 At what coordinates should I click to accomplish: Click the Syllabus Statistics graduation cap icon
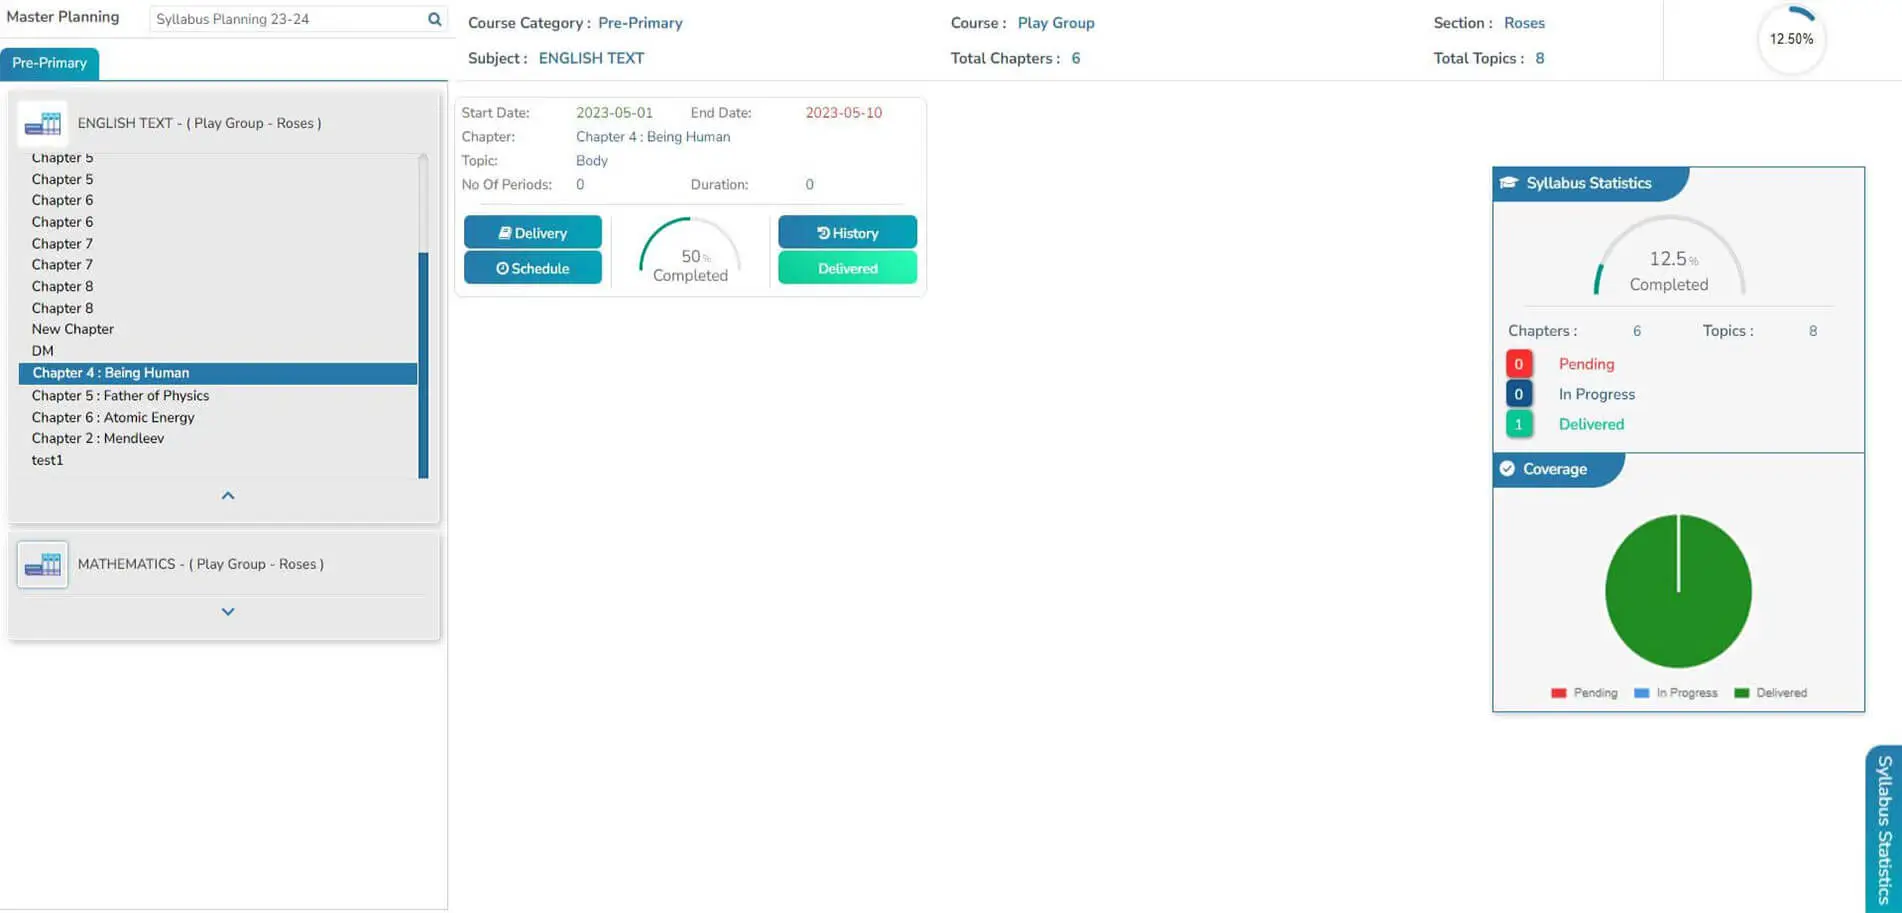(1509, 183)
